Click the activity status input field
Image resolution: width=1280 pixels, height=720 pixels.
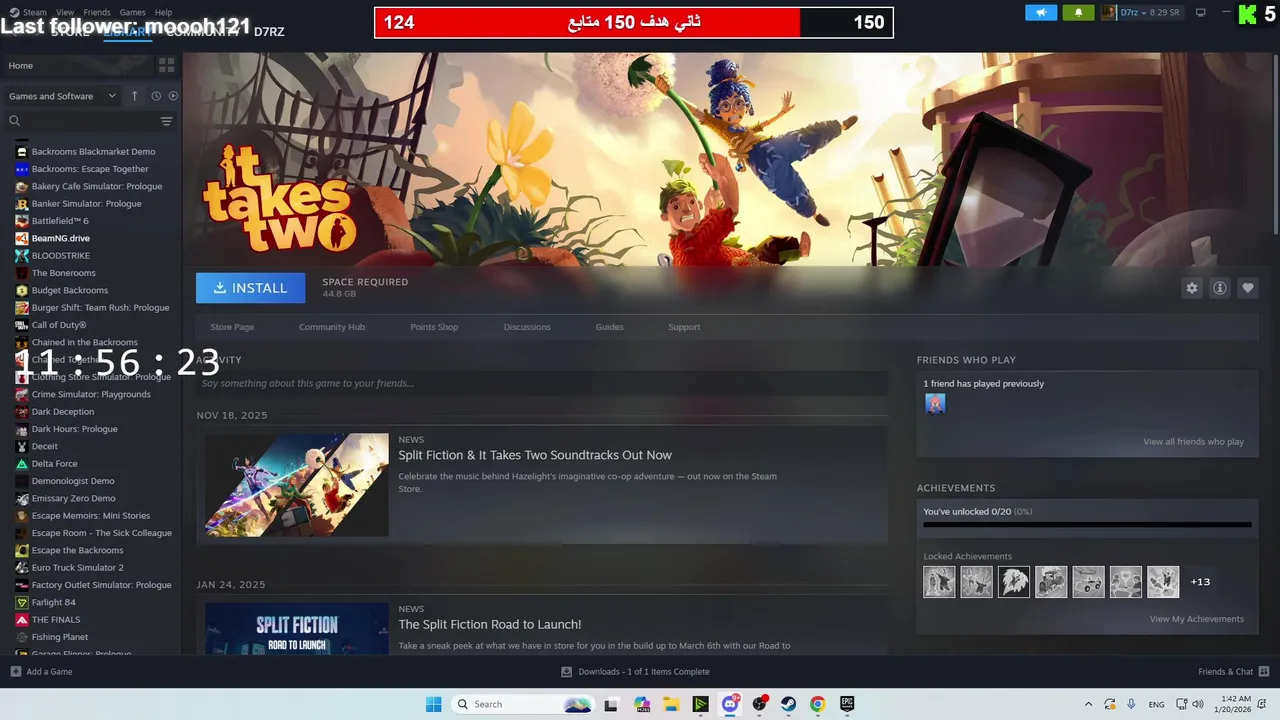click(x=542, y=383)
